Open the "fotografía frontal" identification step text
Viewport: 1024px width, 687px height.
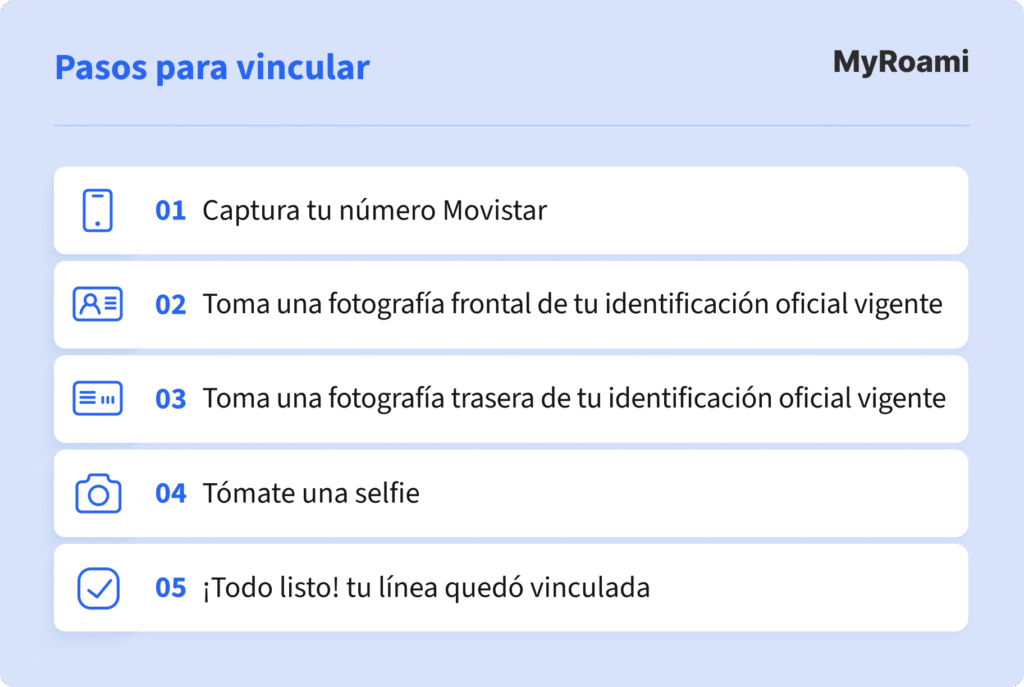[x=572, y=304]
